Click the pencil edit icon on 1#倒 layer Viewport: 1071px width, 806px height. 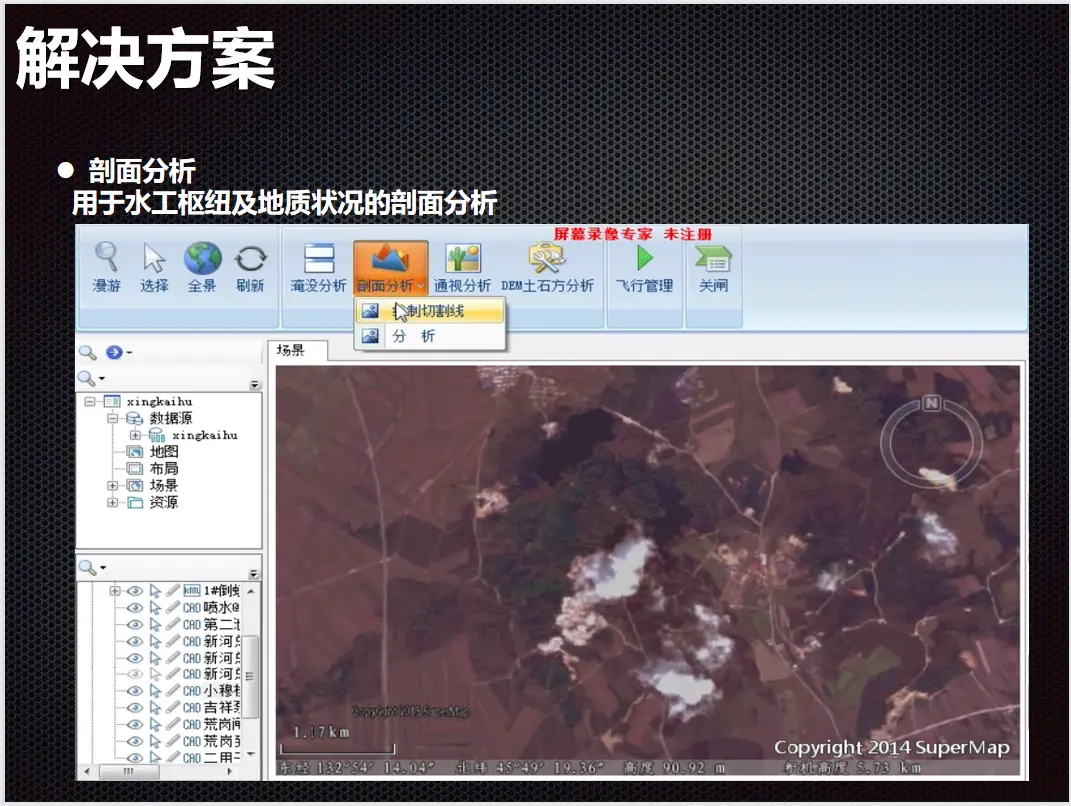point(173,591)
